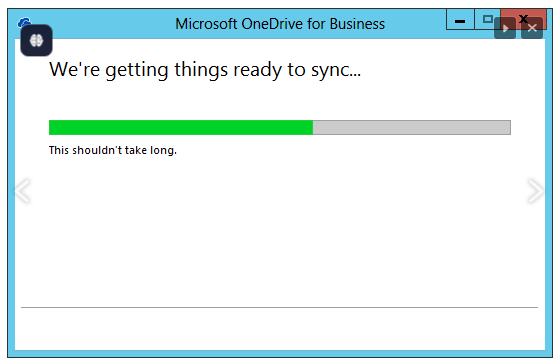Screen dimensions: 560x363
Task: Click the horizontal separator line near the bottom
Action: (279, 307)
